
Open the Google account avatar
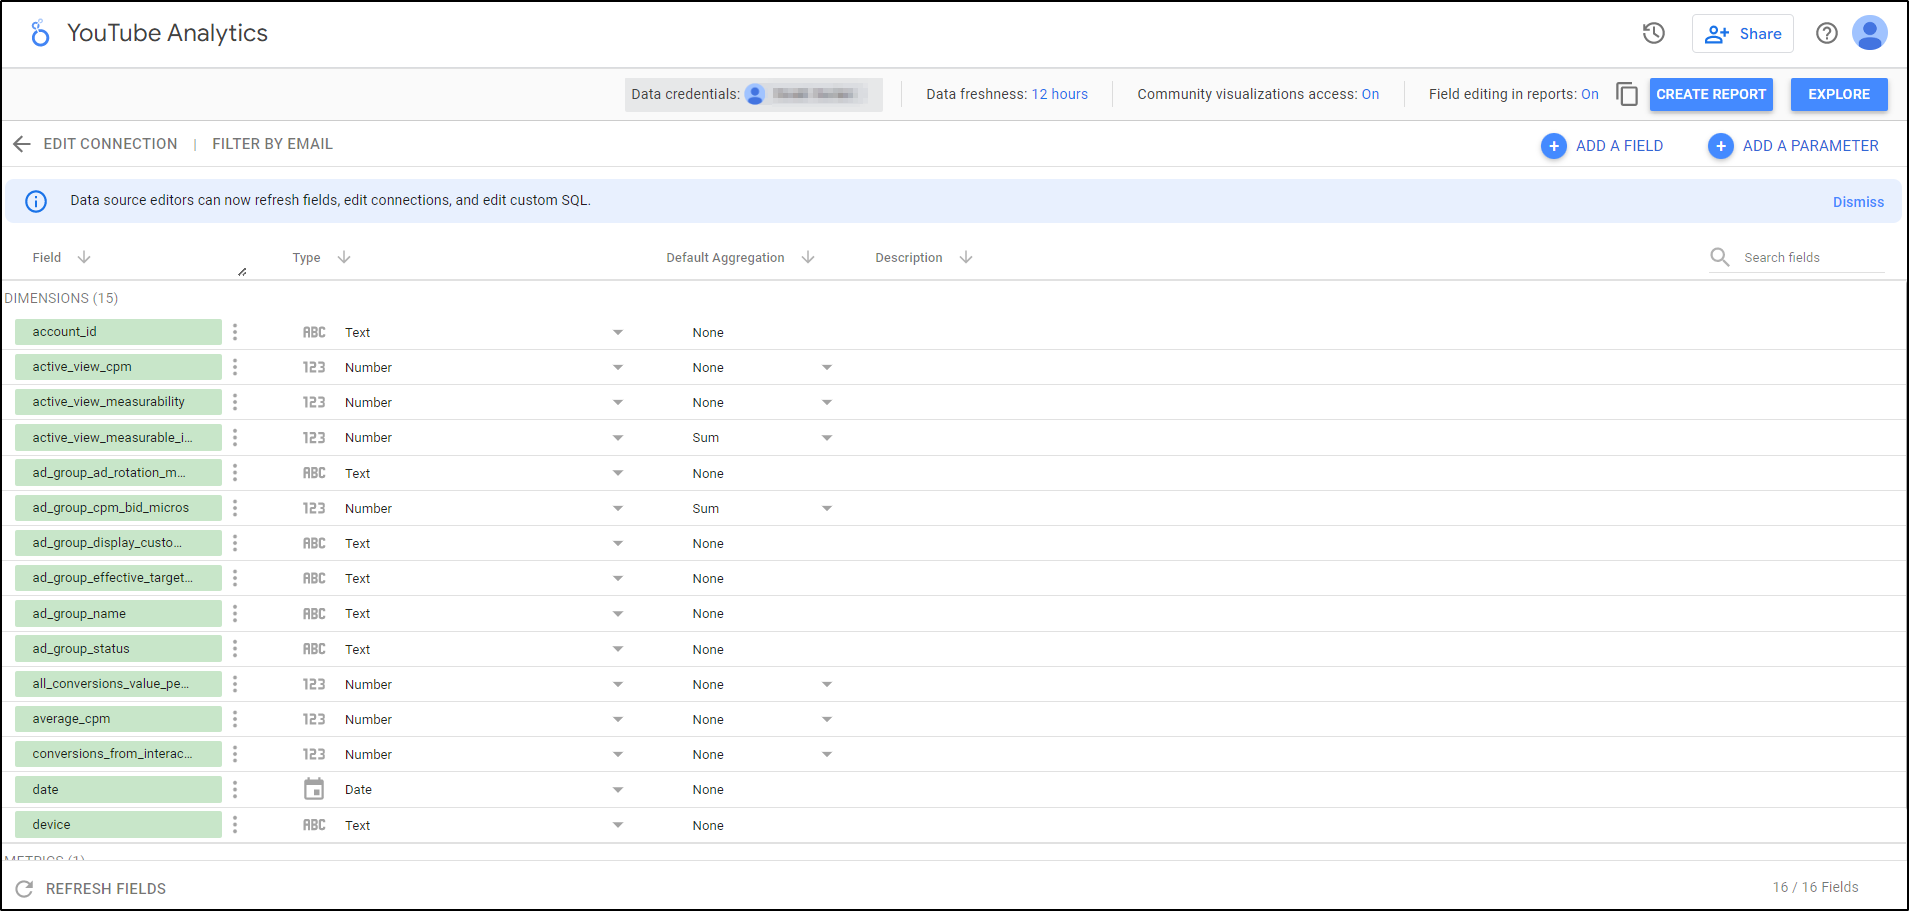[x=1870, y=33]
